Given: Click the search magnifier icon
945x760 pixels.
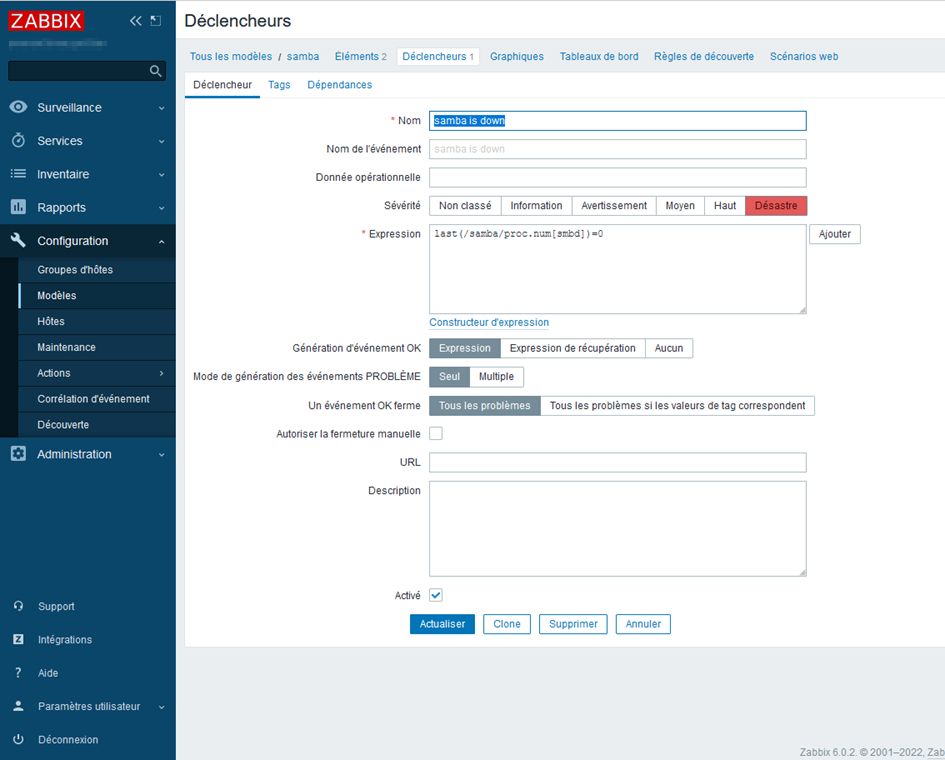Looking at the screenshot, I should 155,71.
